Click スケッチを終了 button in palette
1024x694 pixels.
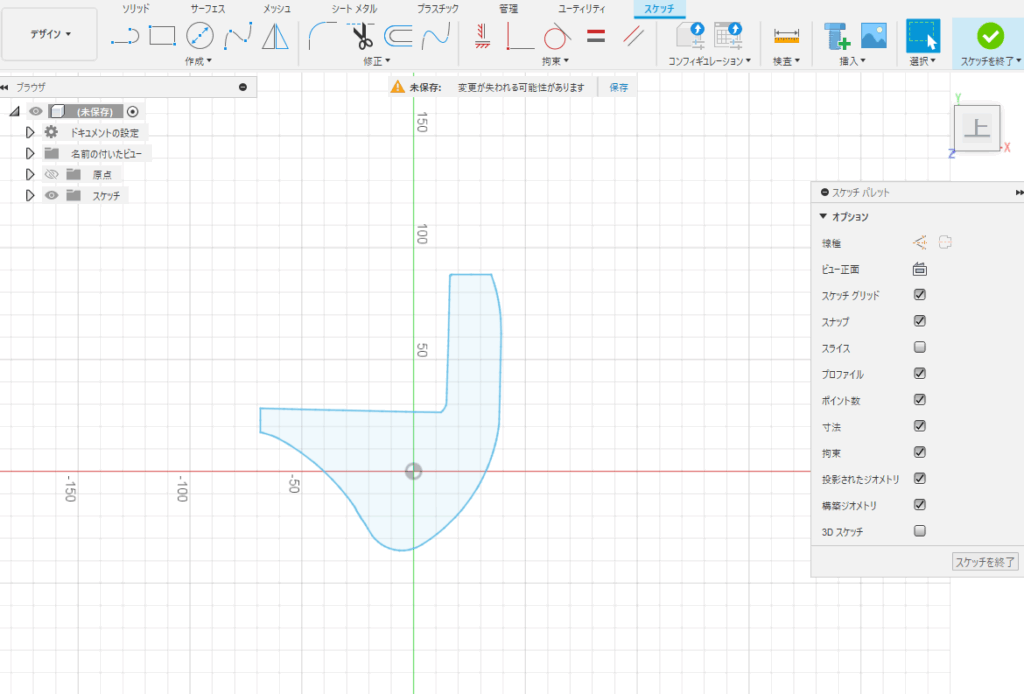(985, 562)
